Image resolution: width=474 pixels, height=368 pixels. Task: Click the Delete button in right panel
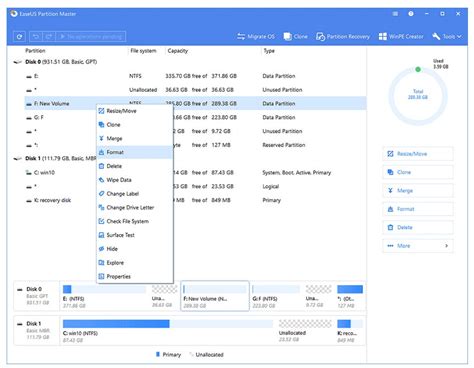(418, 227)
